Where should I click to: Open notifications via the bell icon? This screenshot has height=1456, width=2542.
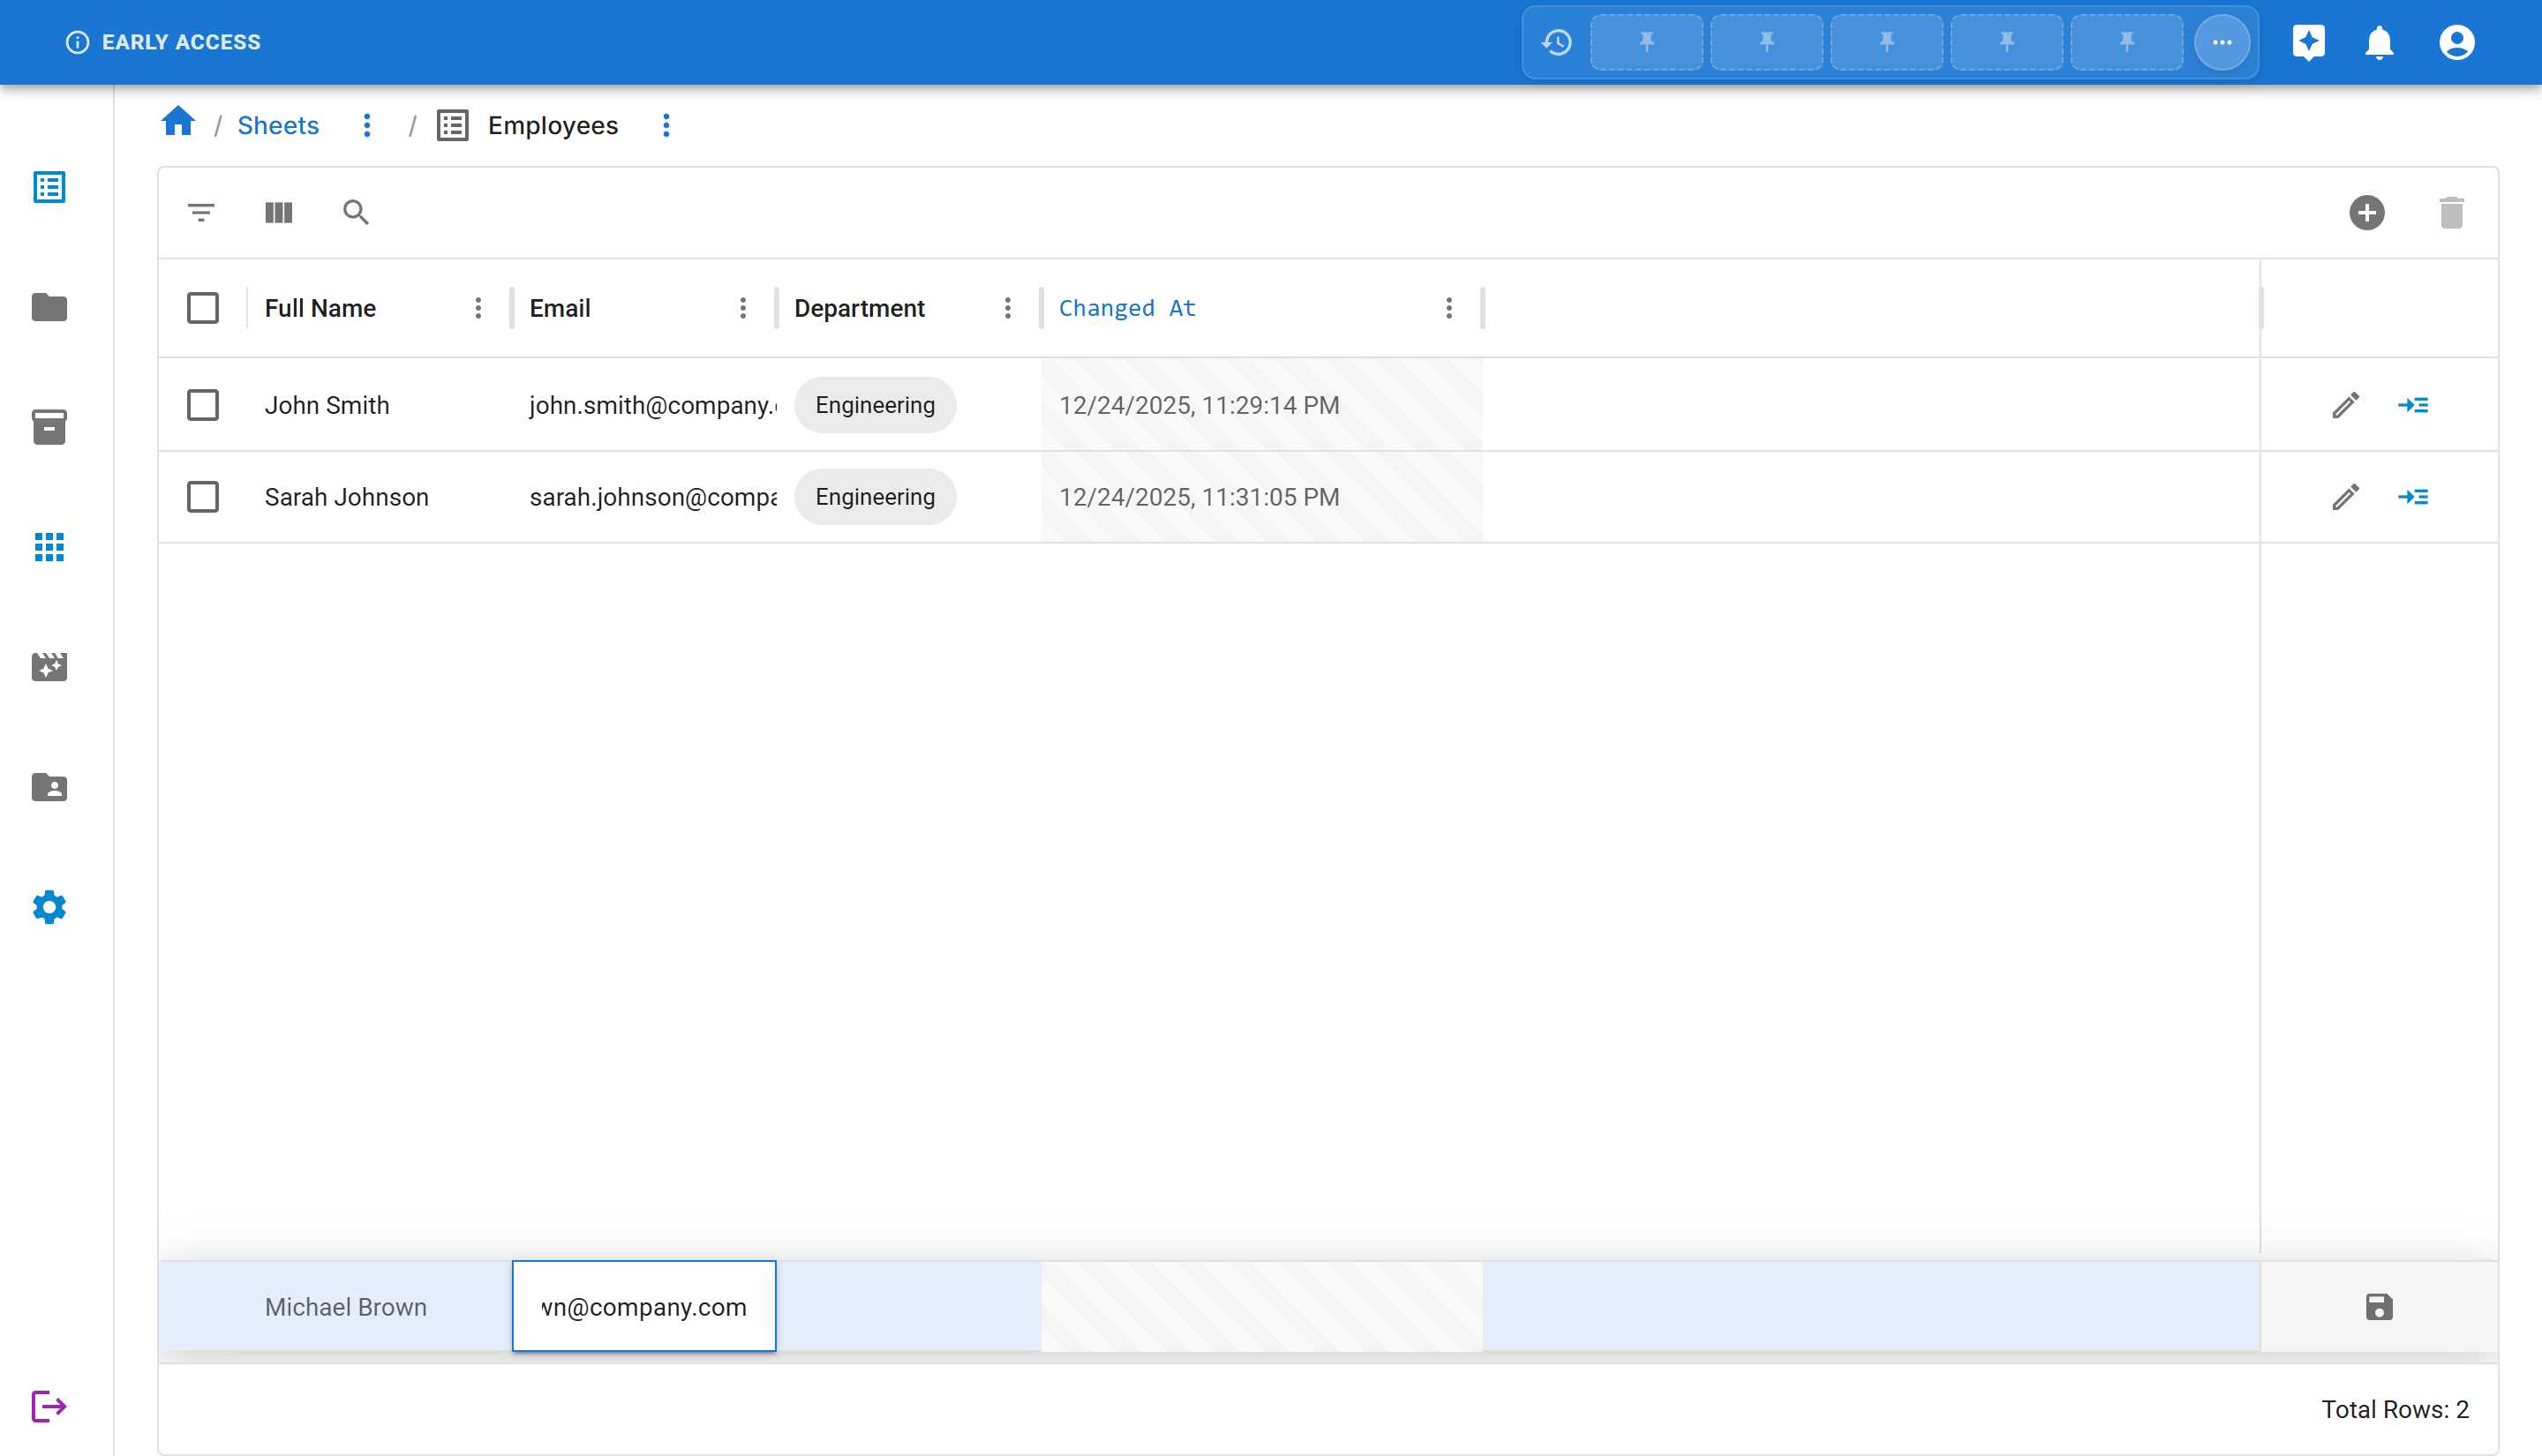pos(2380,42)
